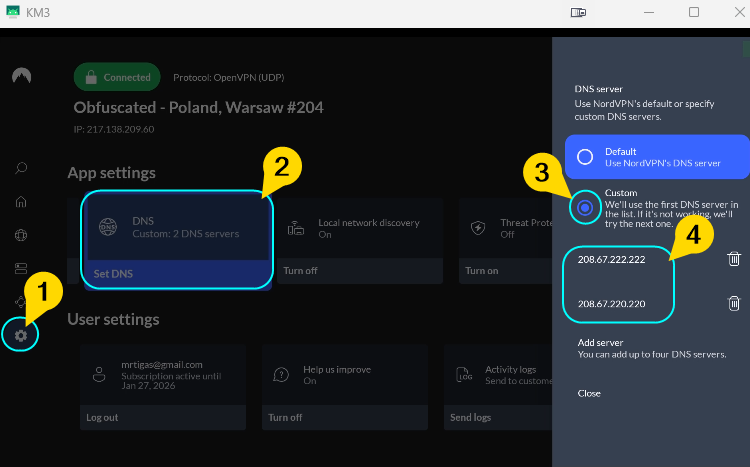The width and height of the screenshot is (750, 467).
Task: Click the 208.67.222.222 DNS entry
Action: (611, 259)
